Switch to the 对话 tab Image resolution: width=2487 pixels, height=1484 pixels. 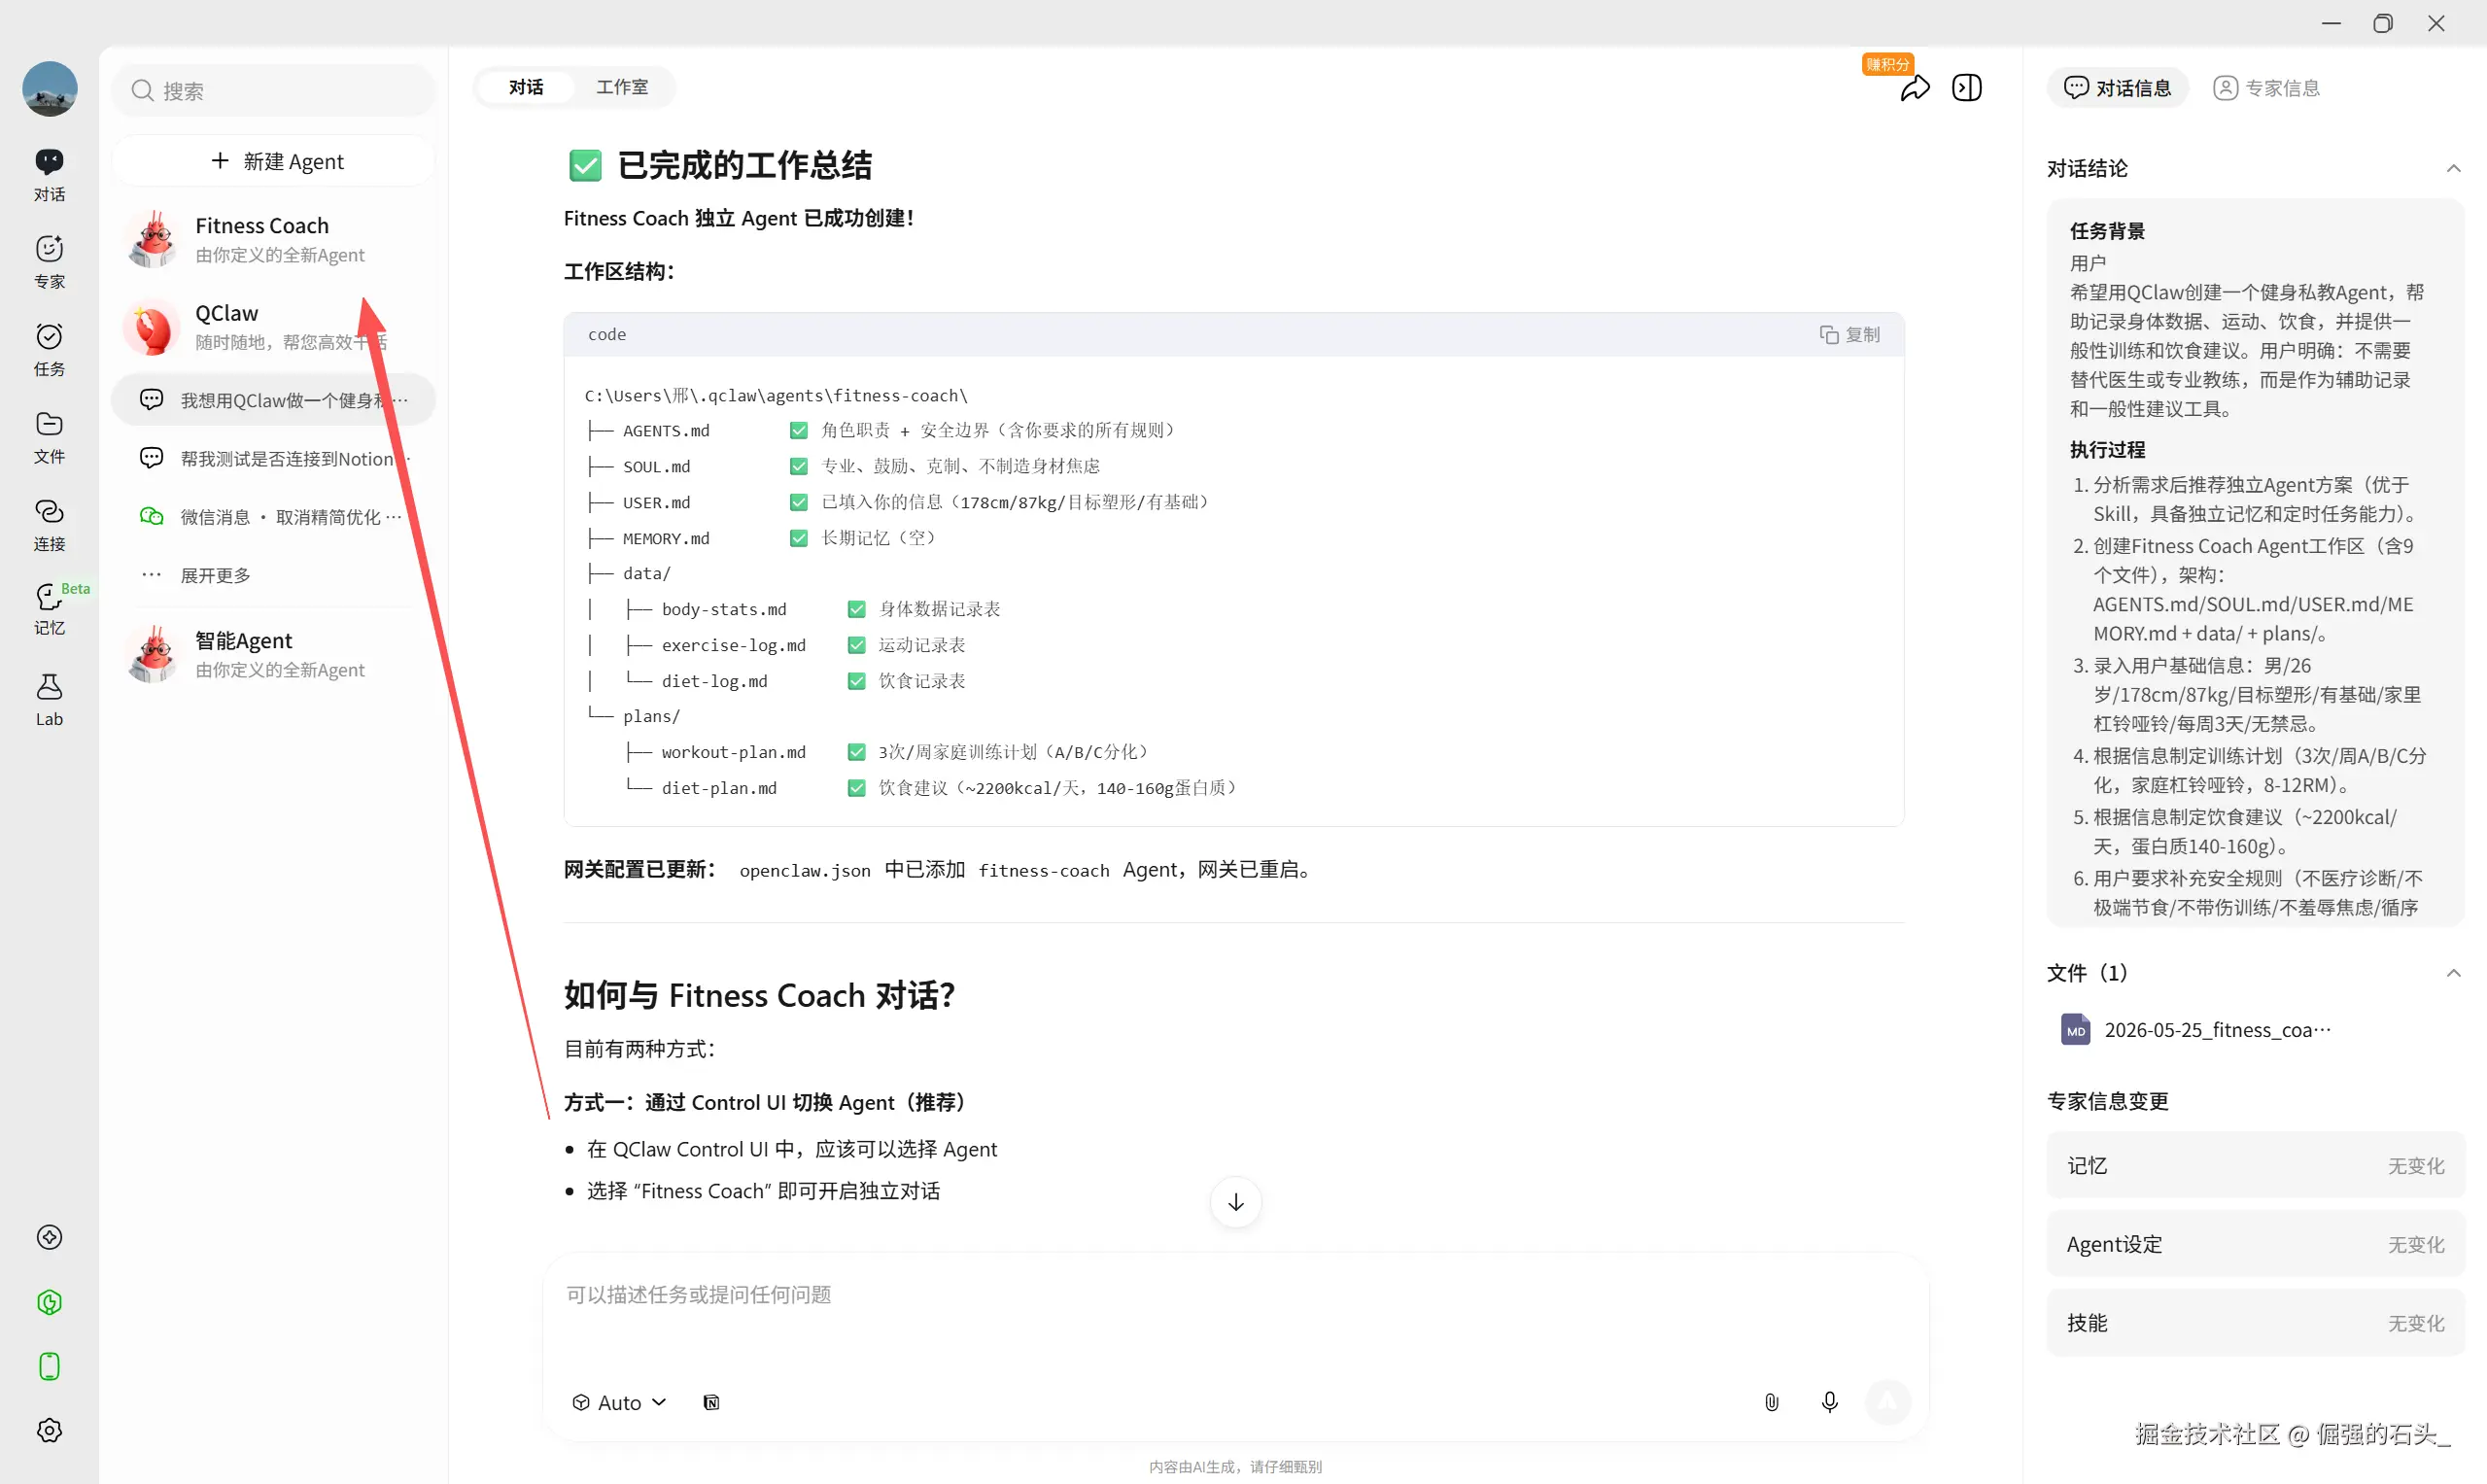(x=526, y=87)
